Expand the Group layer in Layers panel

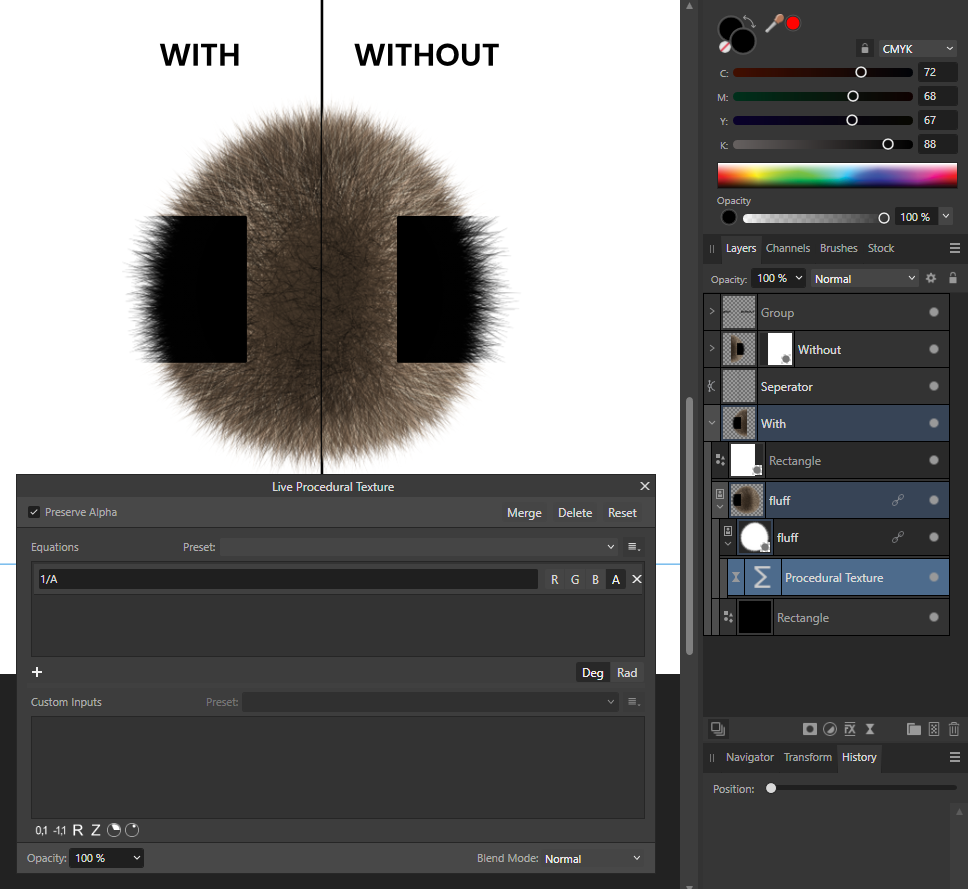[712, 312]
